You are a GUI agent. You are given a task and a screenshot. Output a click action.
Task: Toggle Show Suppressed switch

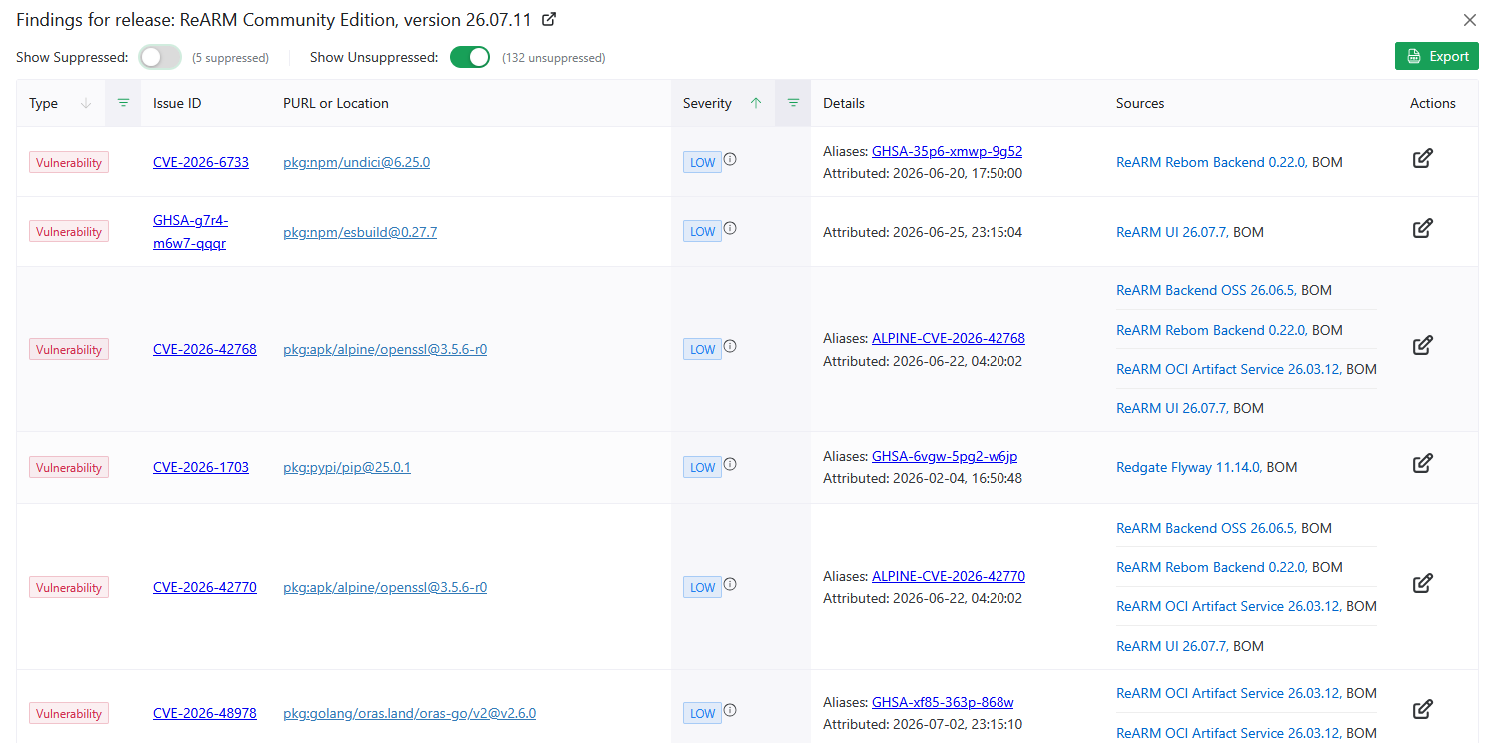point(160,57)
